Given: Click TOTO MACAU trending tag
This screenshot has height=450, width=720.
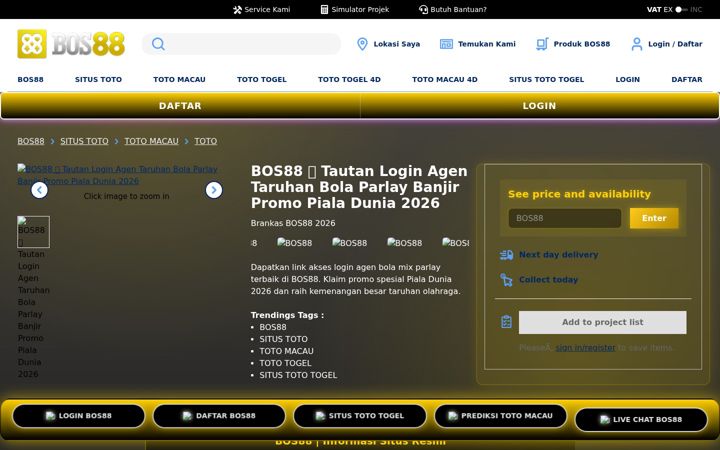Looking at the screenshot, I should click(x=287, y=351).
